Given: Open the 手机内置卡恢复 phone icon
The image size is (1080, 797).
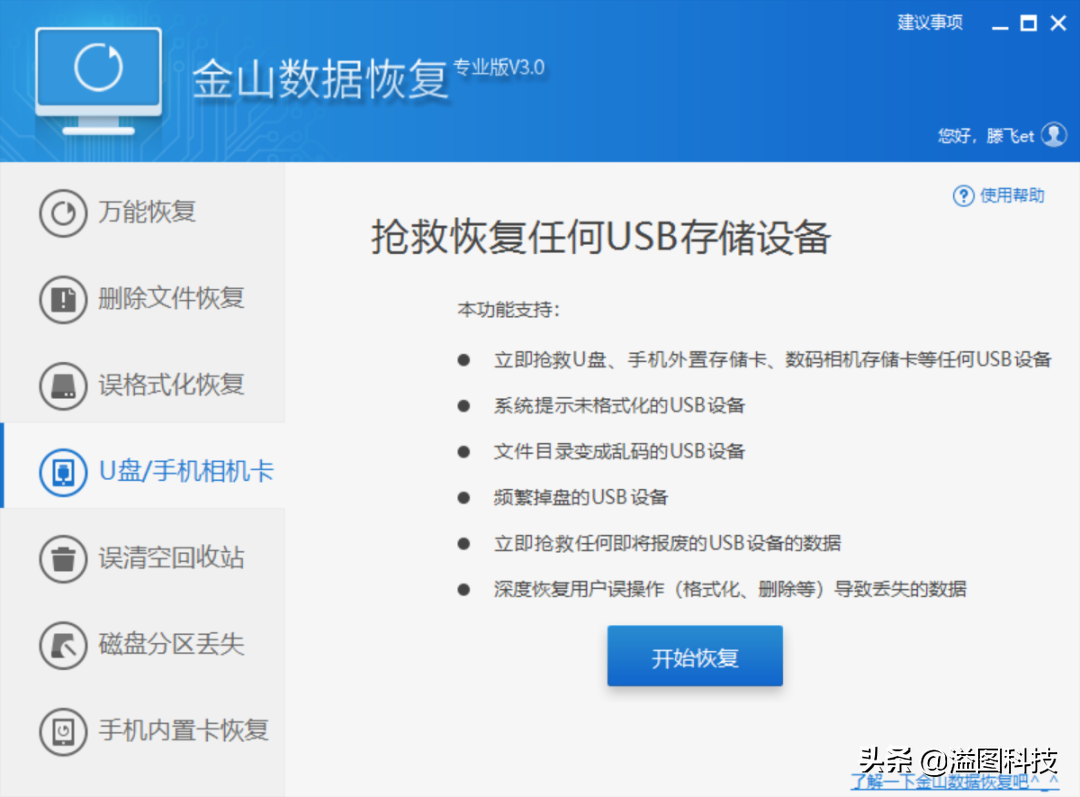Looking at the screenshot, I should pyautogui.click(x=63, y=731).
